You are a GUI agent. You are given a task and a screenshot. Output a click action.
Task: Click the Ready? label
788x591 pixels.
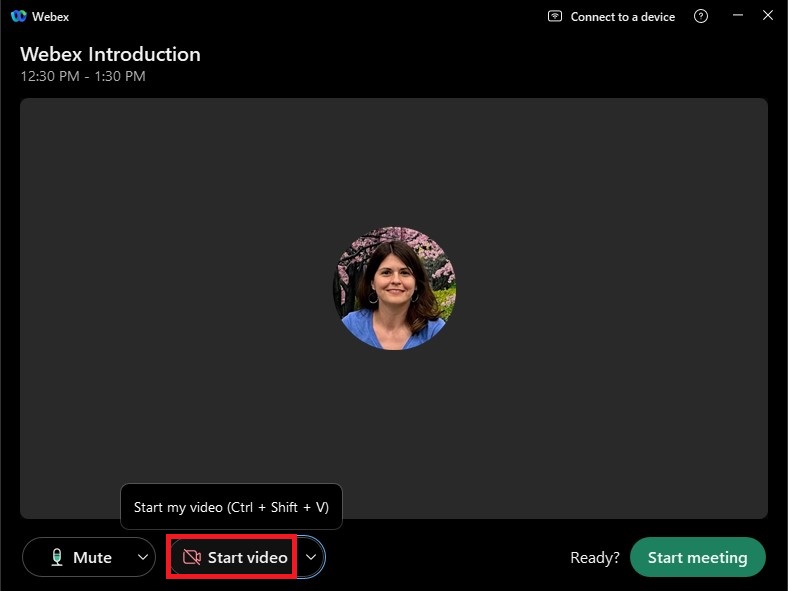tap(595, 558)
